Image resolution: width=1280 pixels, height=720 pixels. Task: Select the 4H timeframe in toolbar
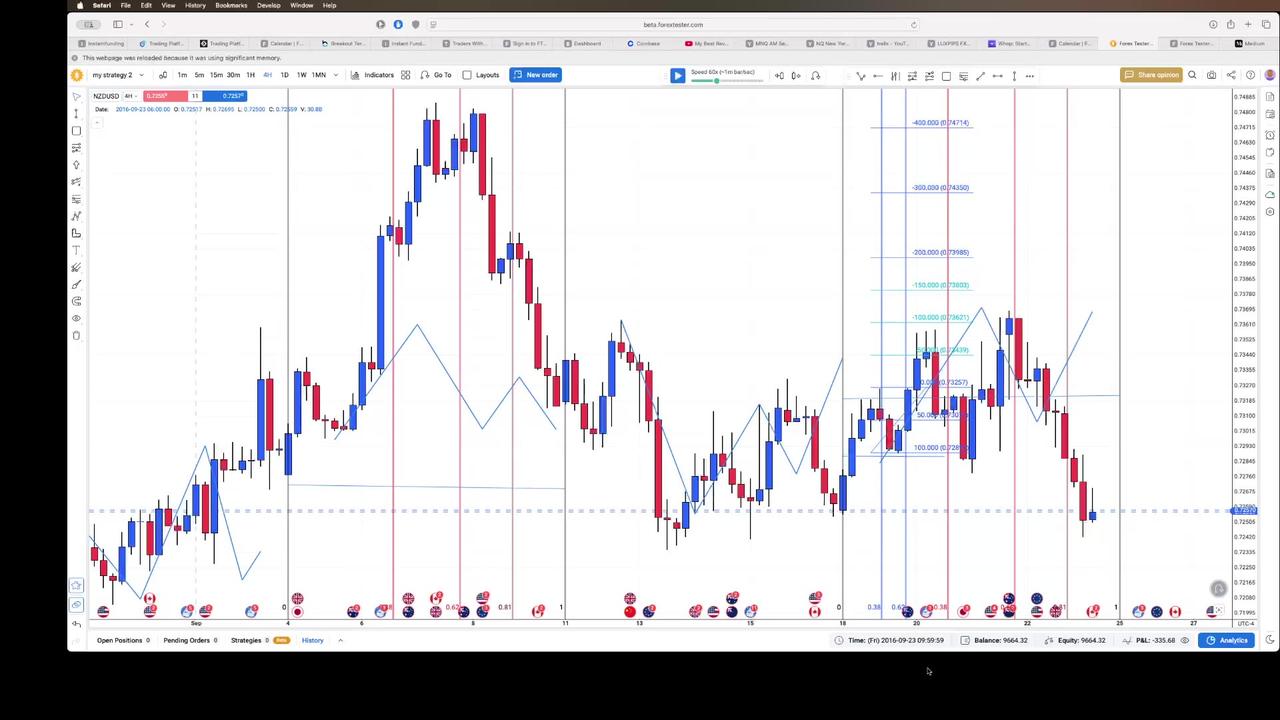267,75
